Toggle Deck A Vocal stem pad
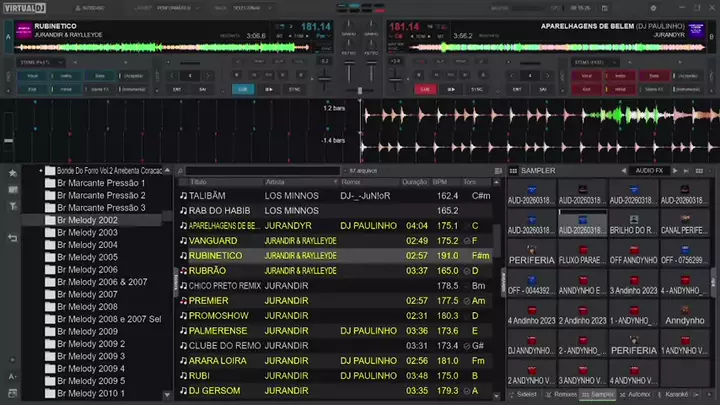This screenshot has height=405, width=720. (x=33, y=76)
